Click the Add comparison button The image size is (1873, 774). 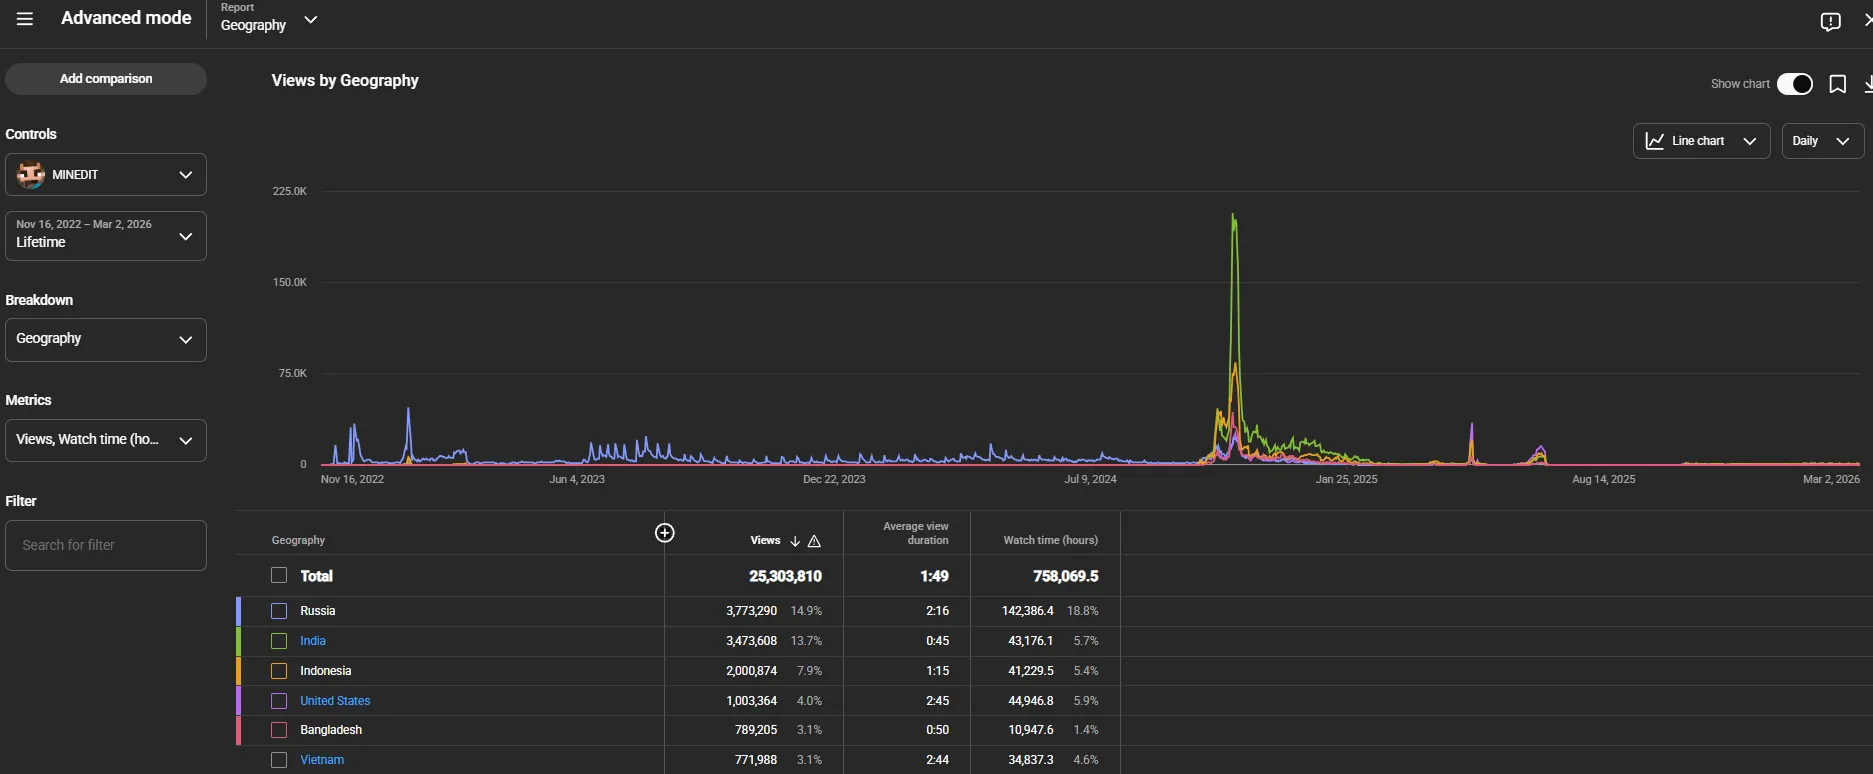pos(106,79)
